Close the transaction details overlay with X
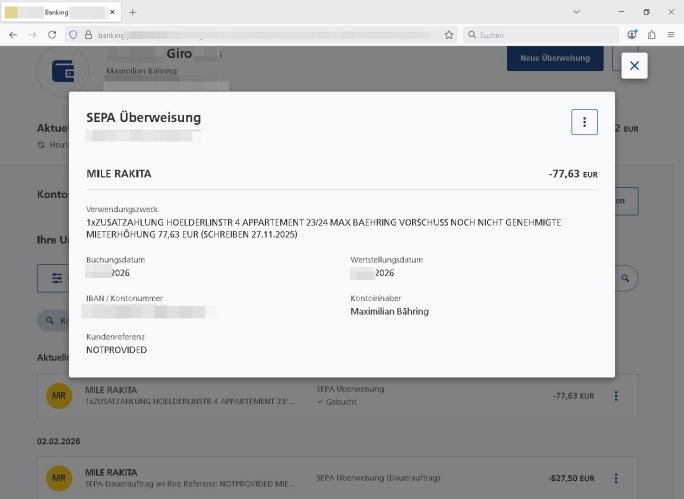The image size is (684, 499). pyautogui.click(x=635, y=66)
